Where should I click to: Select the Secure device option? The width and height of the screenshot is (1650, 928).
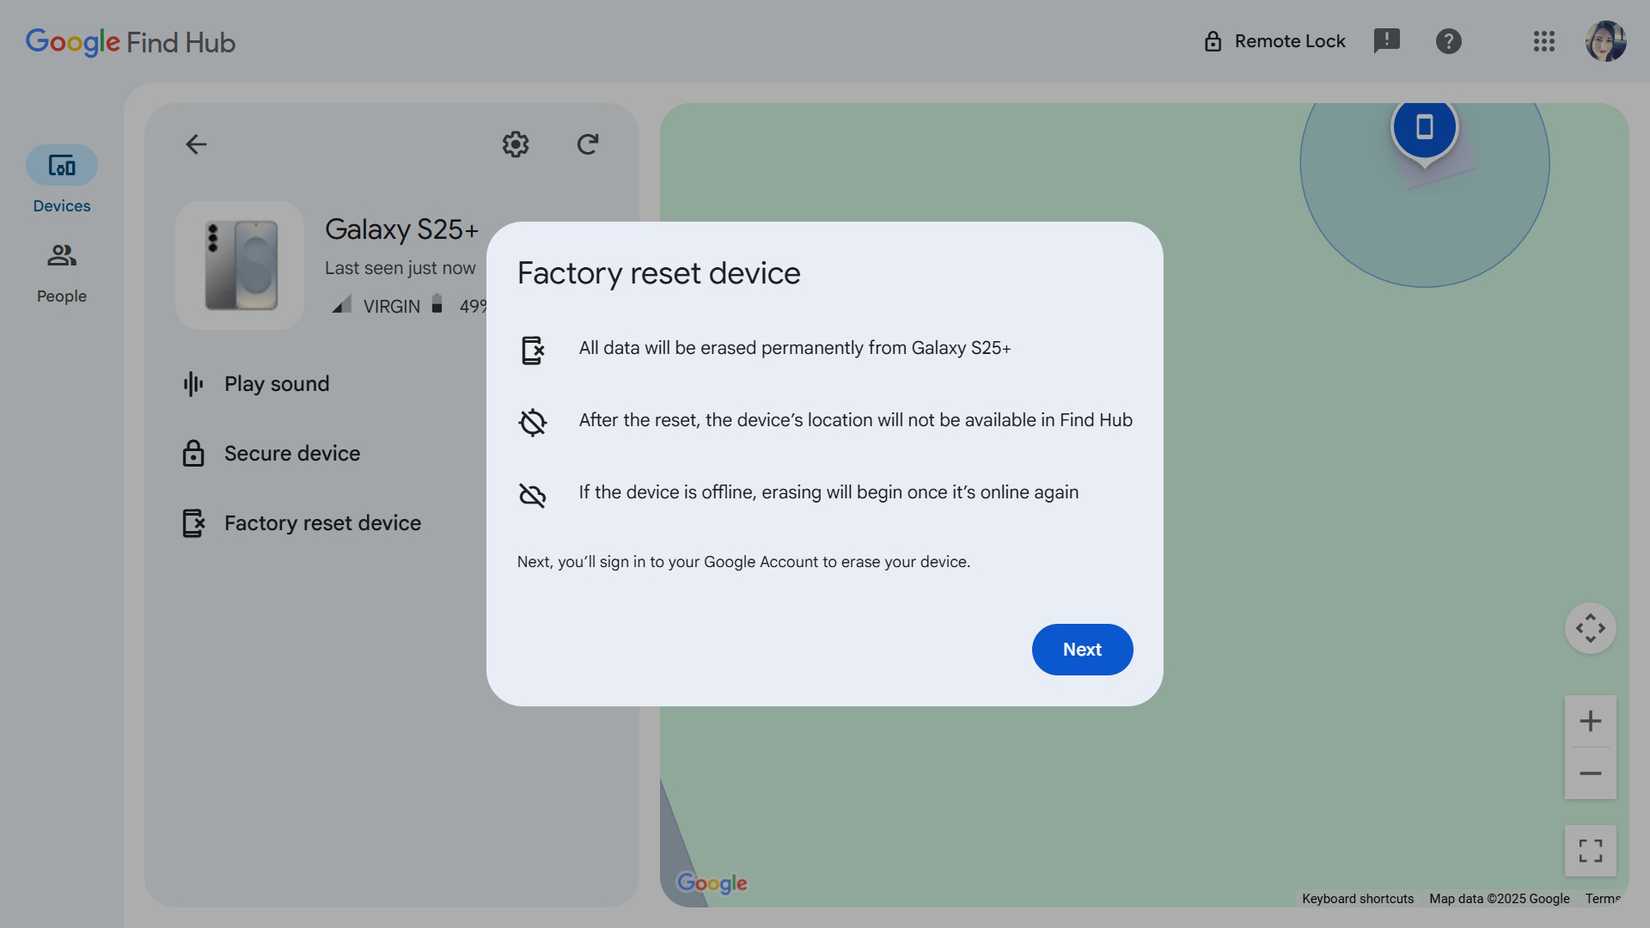291,453
